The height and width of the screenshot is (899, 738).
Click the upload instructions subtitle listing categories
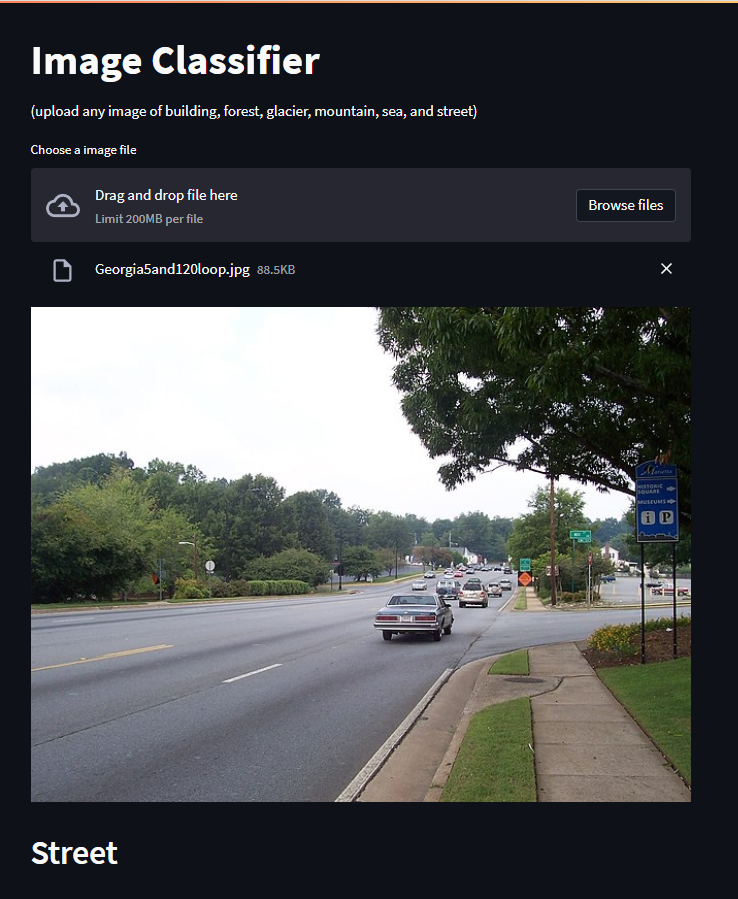click(253, 111)
